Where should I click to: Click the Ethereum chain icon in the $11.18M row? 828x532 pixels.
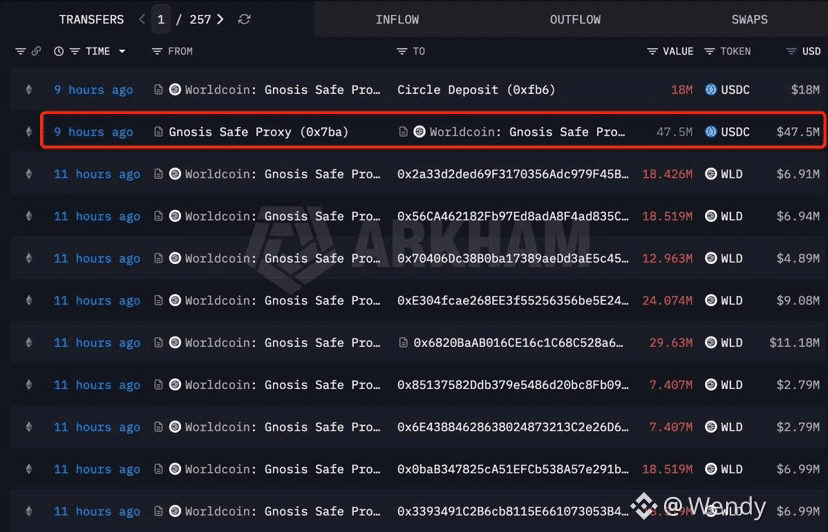29,343
